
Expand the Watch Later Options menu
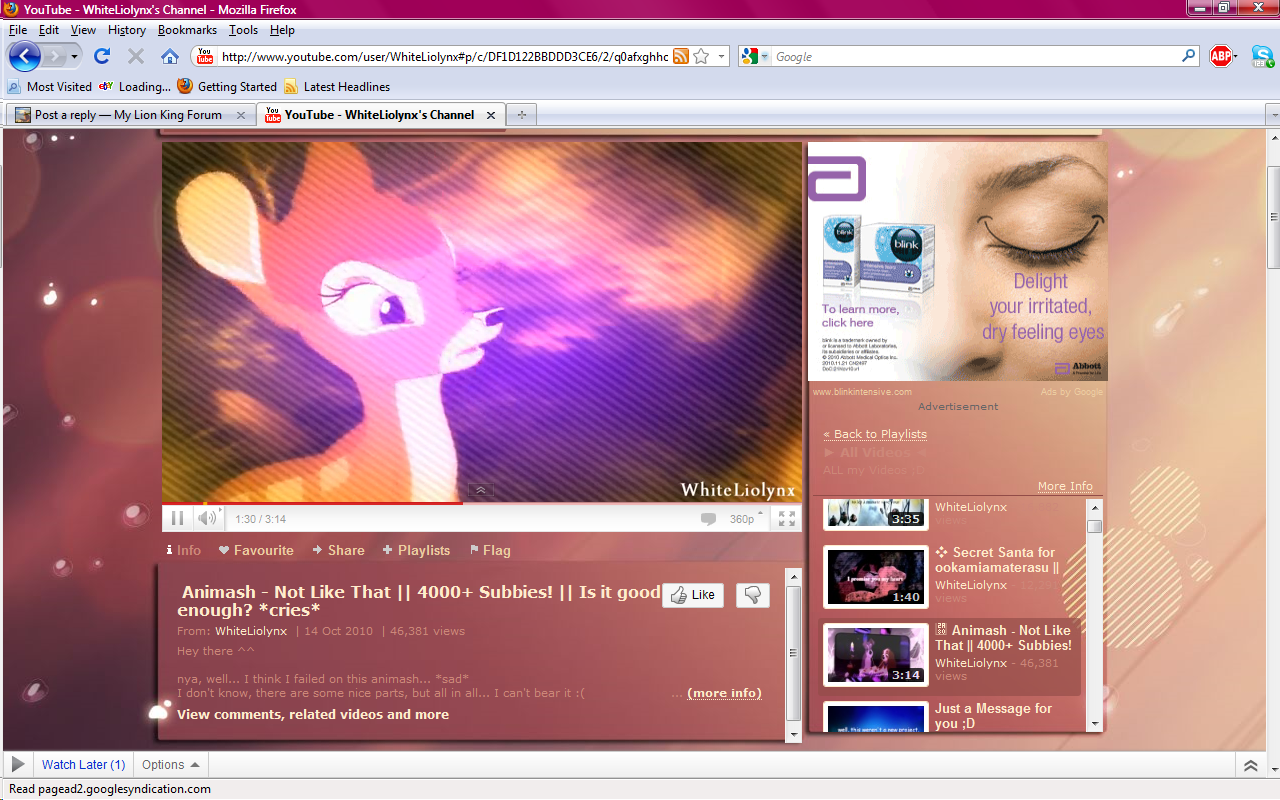(170, 765)
